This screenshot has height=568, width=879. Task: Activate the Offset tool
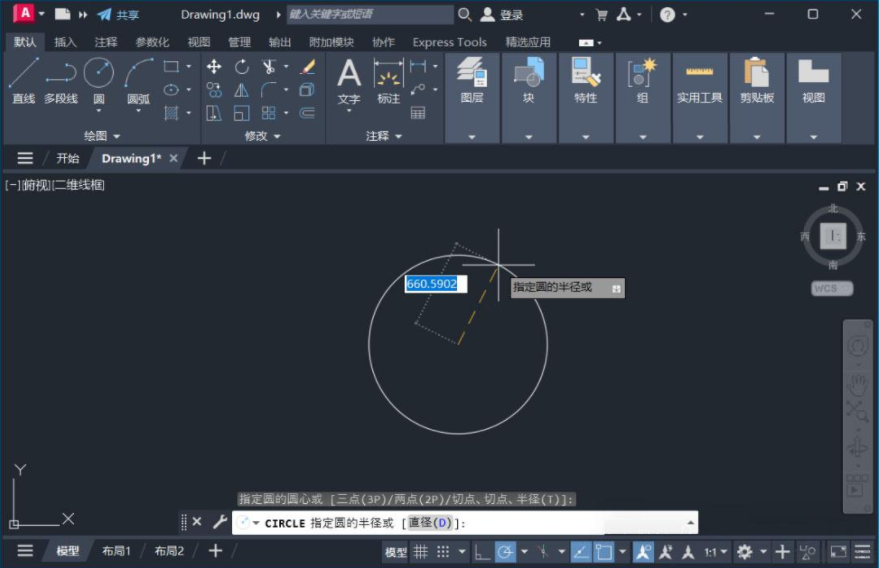[307, 113]
